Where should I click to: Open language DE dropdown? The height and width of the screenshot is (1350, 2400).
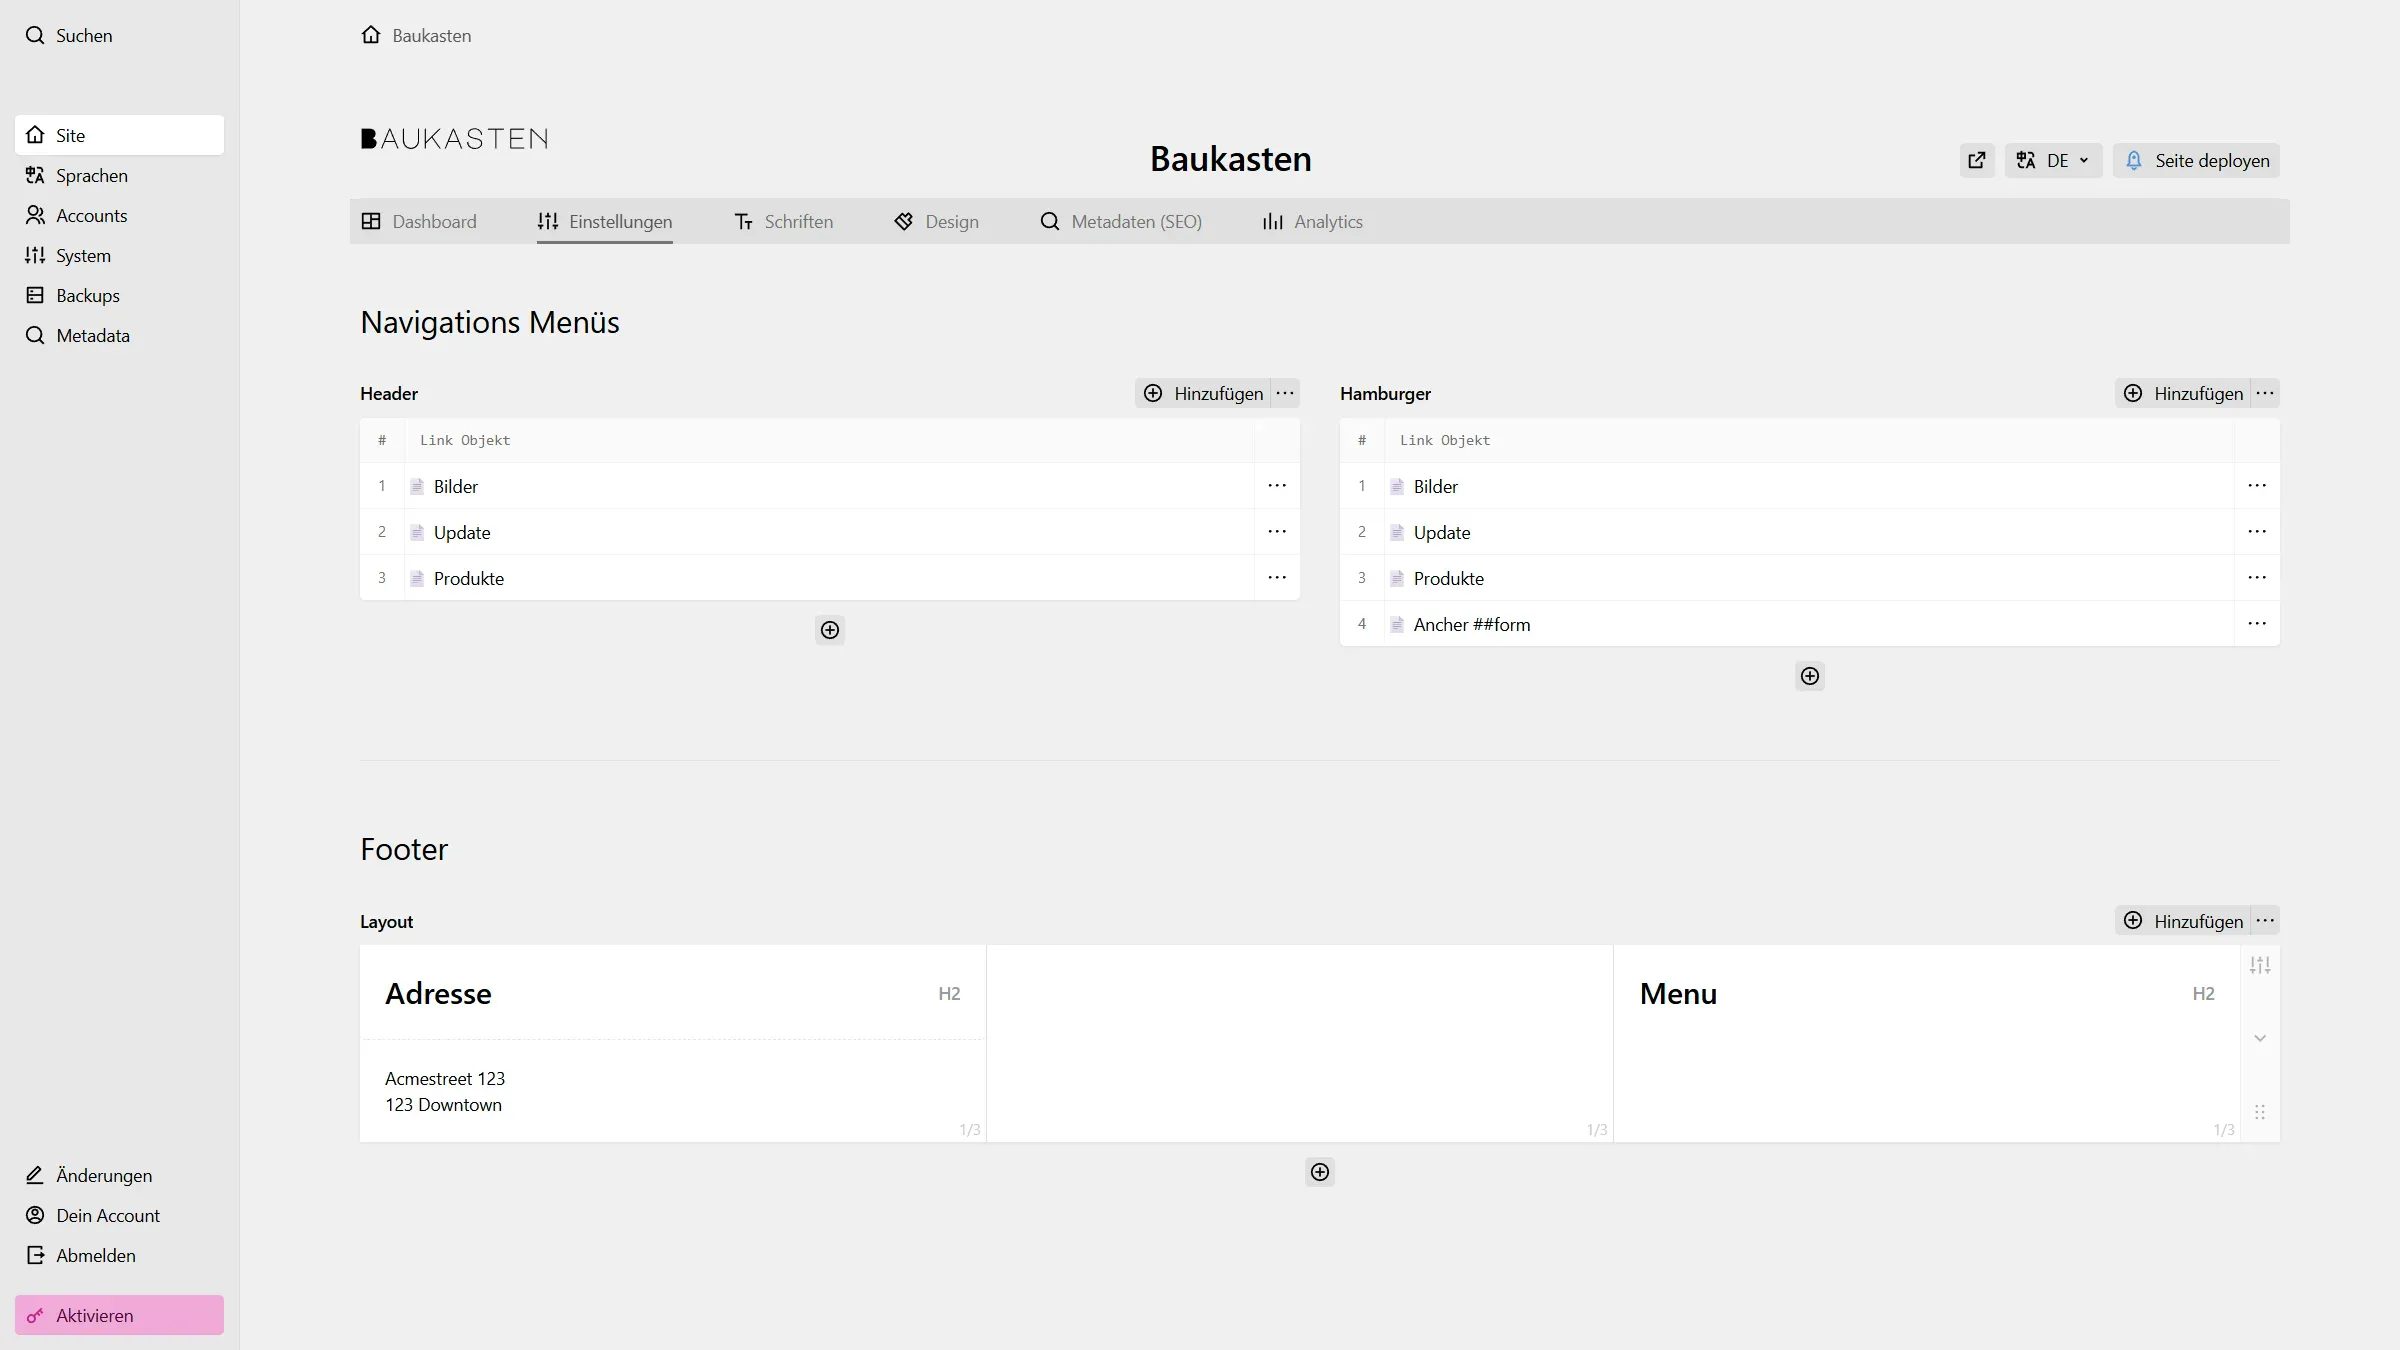(2054, 160)
